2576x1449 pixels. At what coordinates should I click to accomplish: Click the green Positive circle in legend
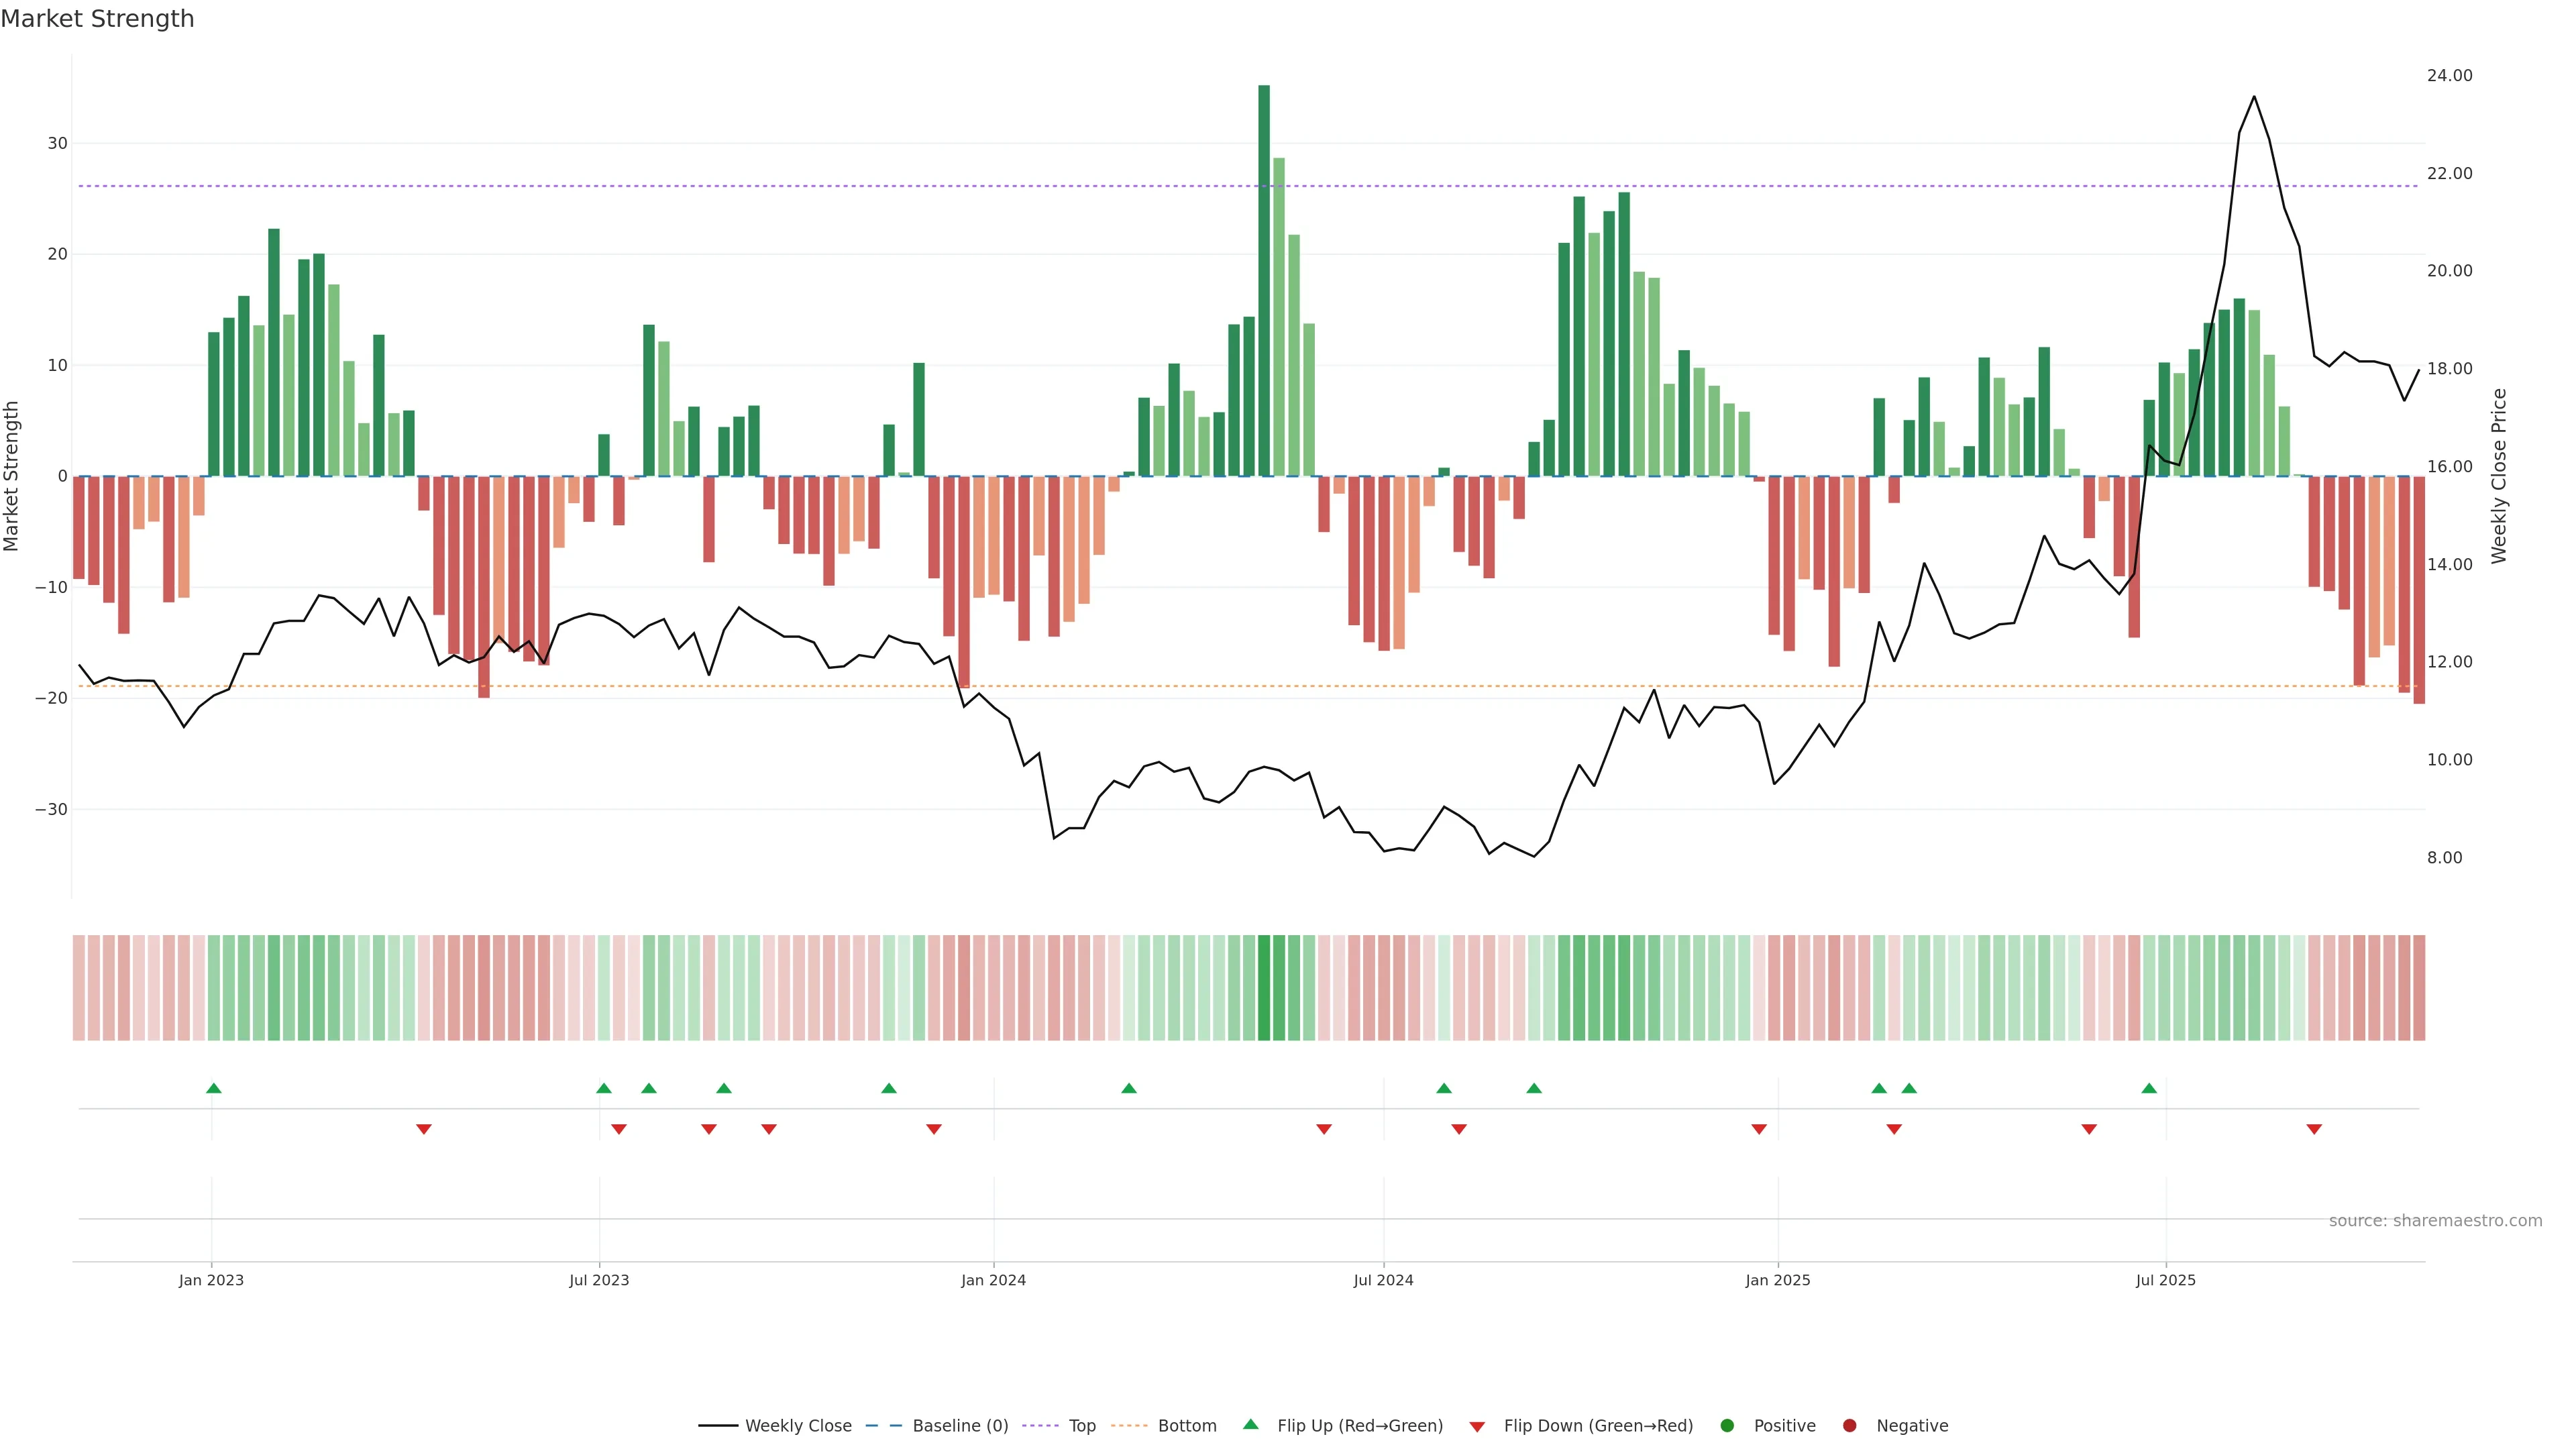coord(1727,1425)
